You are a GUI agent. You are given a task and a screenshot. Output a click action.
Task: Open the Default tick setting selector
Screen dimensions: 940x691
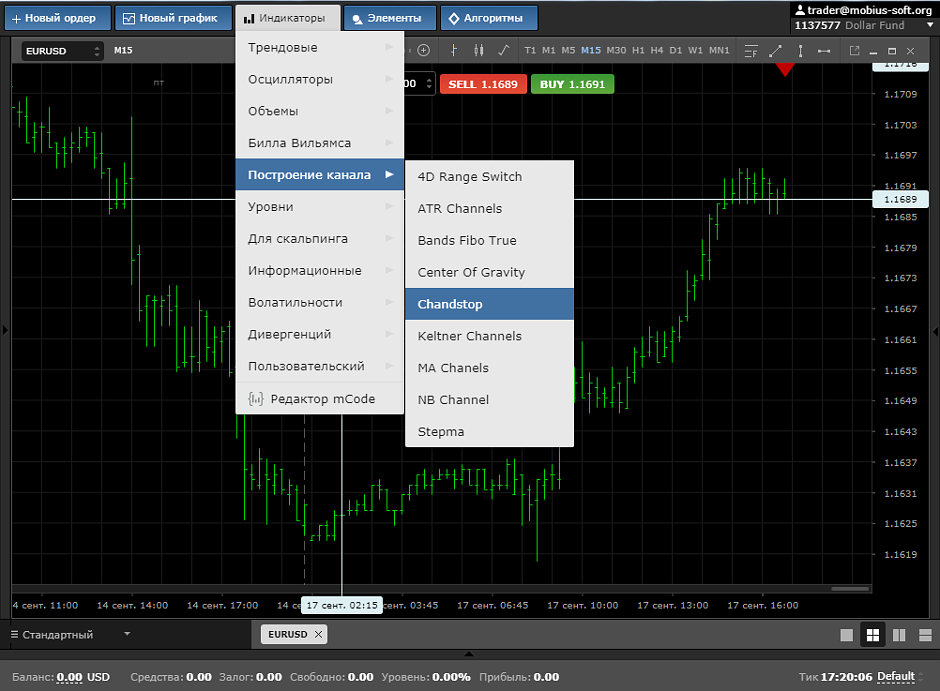[x=900, y=677]
